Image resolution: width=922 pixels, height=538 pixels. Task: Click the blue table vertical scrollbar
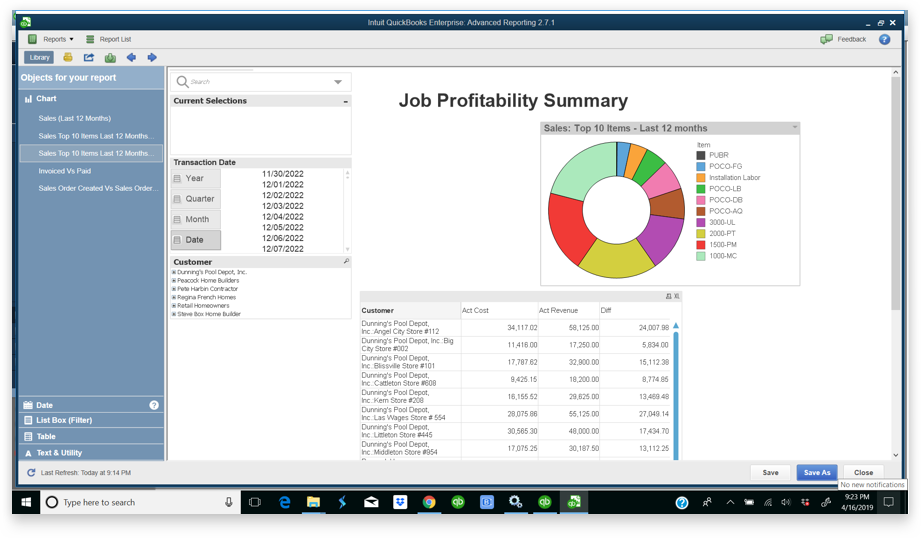pos(676,394)
